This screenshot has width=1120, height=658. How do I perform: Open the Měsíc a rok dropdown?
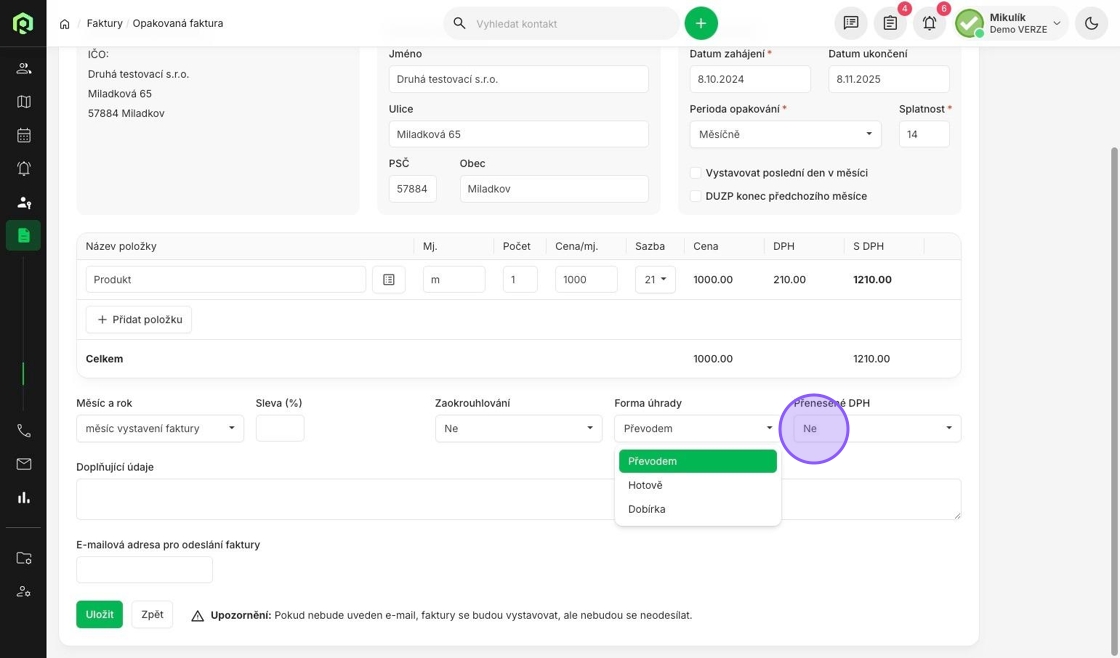[160, 429]
